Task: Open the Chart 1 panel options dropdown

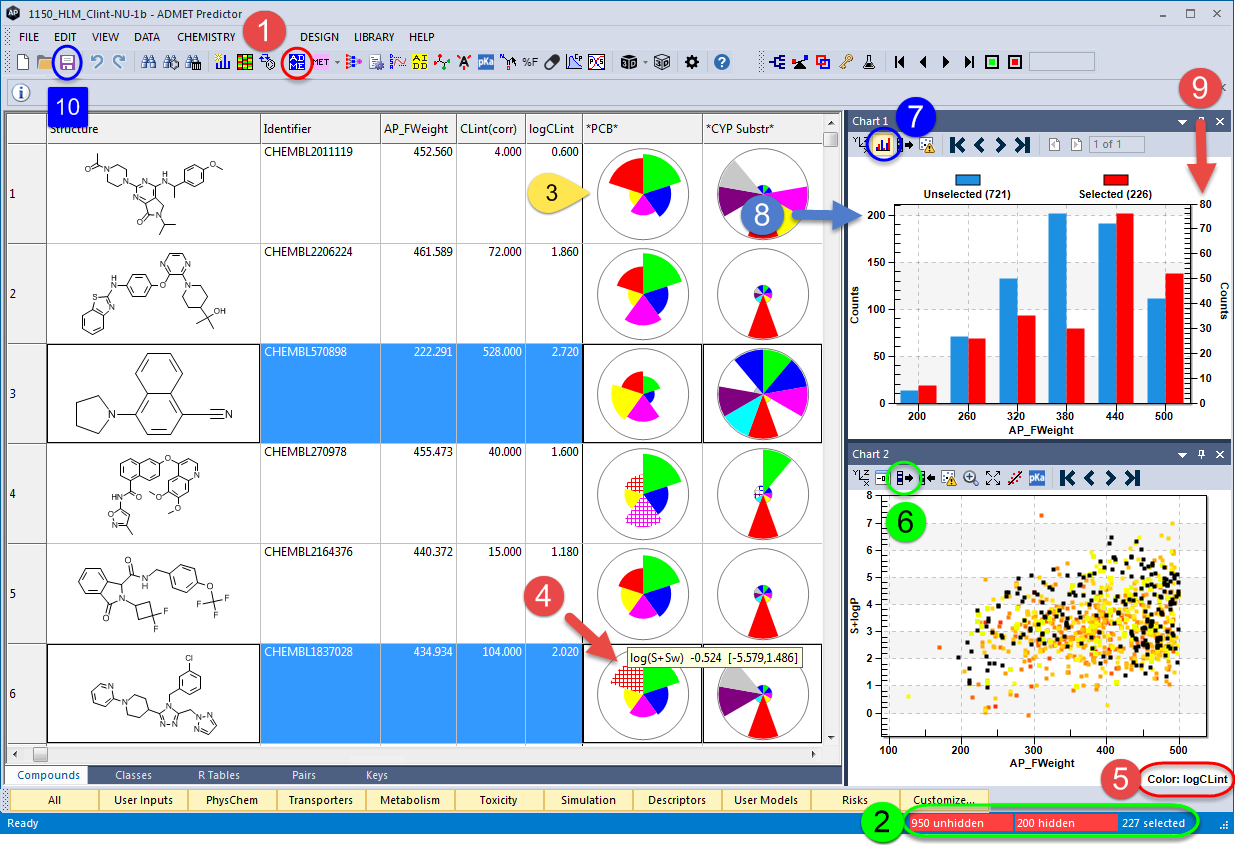Action: 1183,121
